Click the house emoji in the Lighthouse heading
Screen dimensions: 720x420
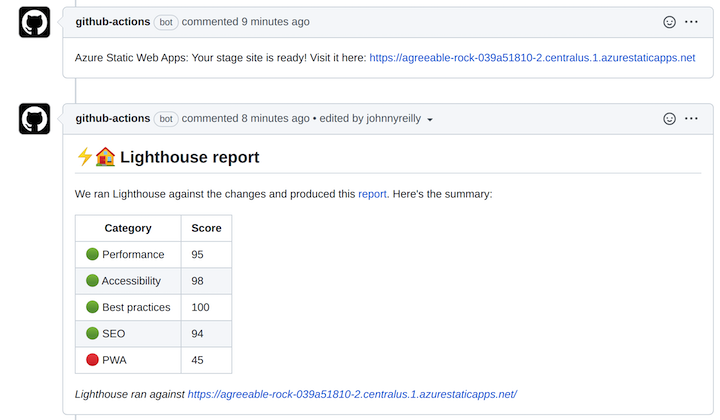(x=105, y=157)
